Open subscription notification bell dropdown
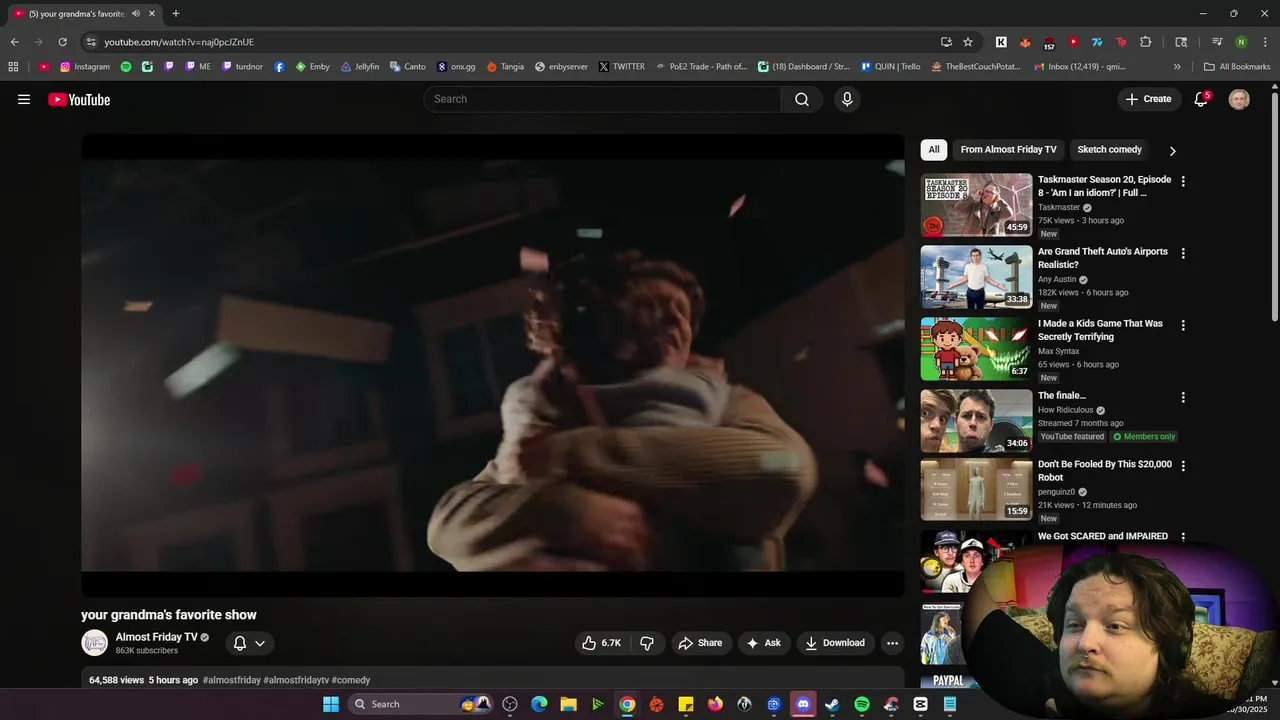Screen dimensions: 1280x720 pyautogui.click(x=249, y=643)
